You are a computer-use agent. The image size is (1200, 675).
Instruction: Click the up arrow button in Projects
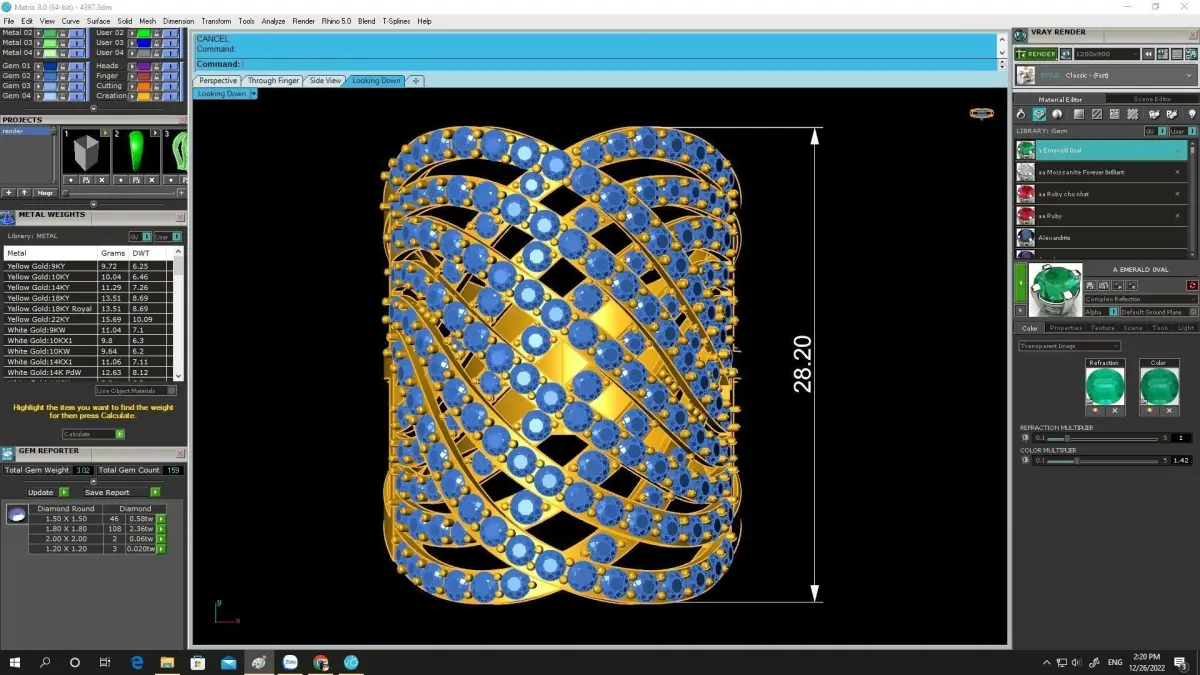24,192
